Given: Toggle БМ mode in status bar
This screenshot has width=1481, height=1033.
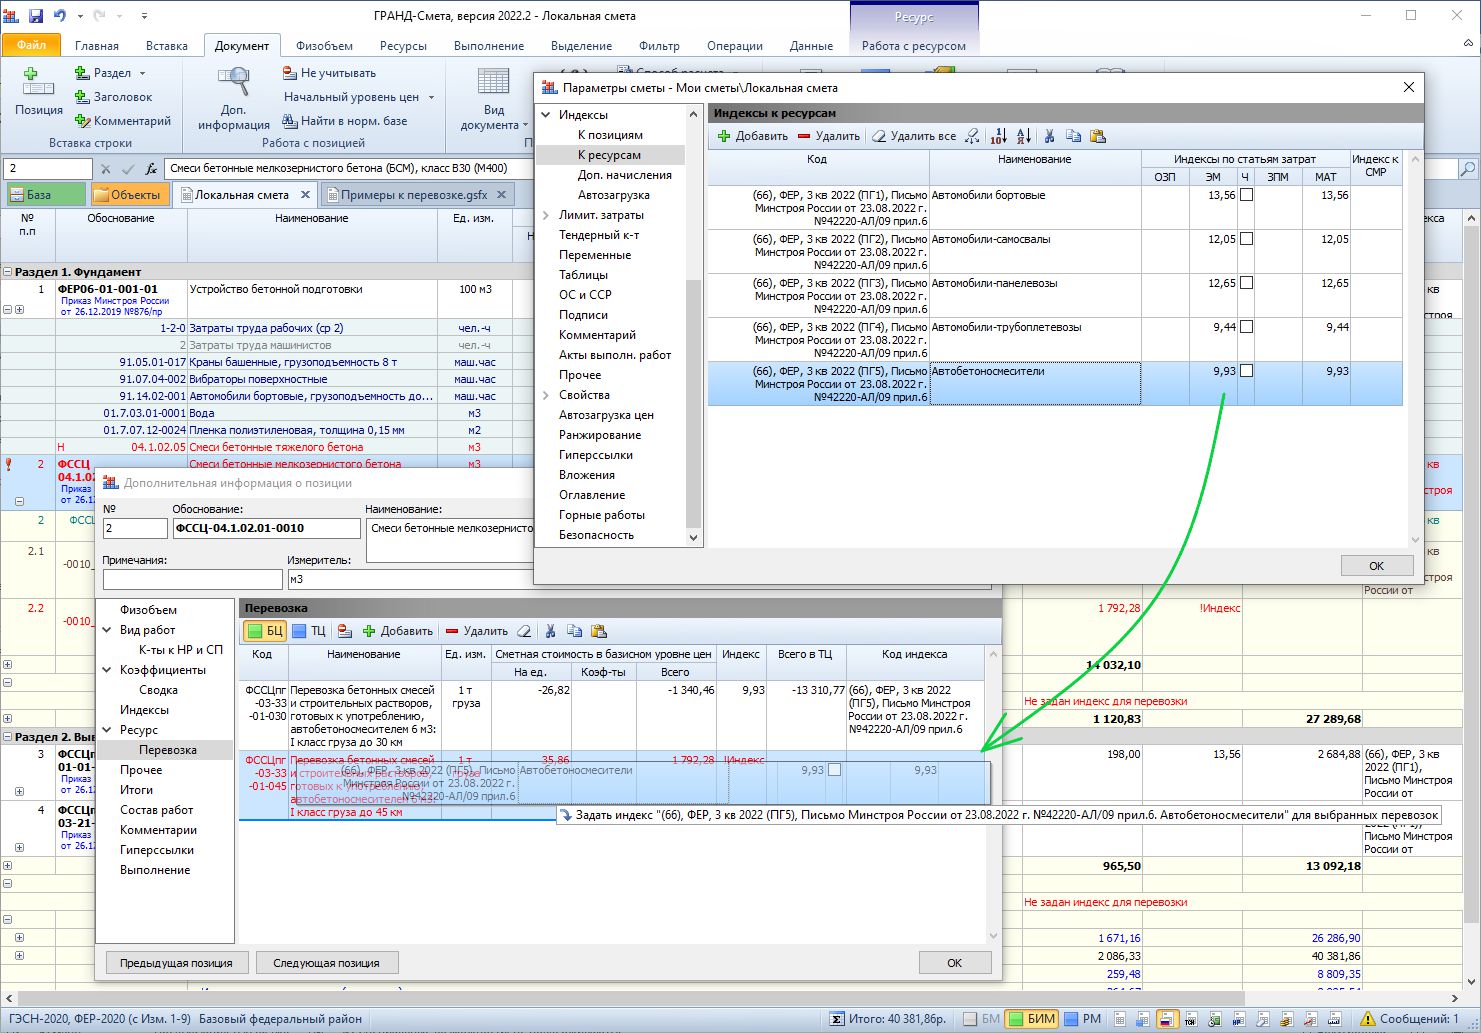Looking at the screenshot, I should tap(981, 1019).
